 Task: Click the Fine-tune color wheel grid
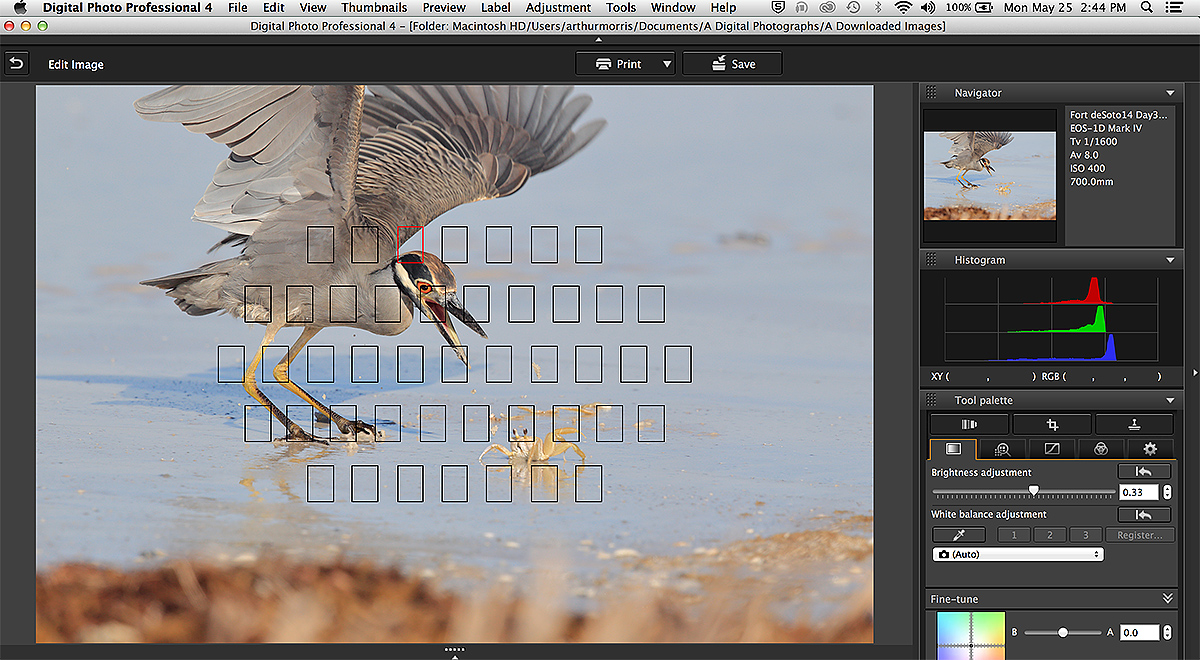click(x=969, y=635)
